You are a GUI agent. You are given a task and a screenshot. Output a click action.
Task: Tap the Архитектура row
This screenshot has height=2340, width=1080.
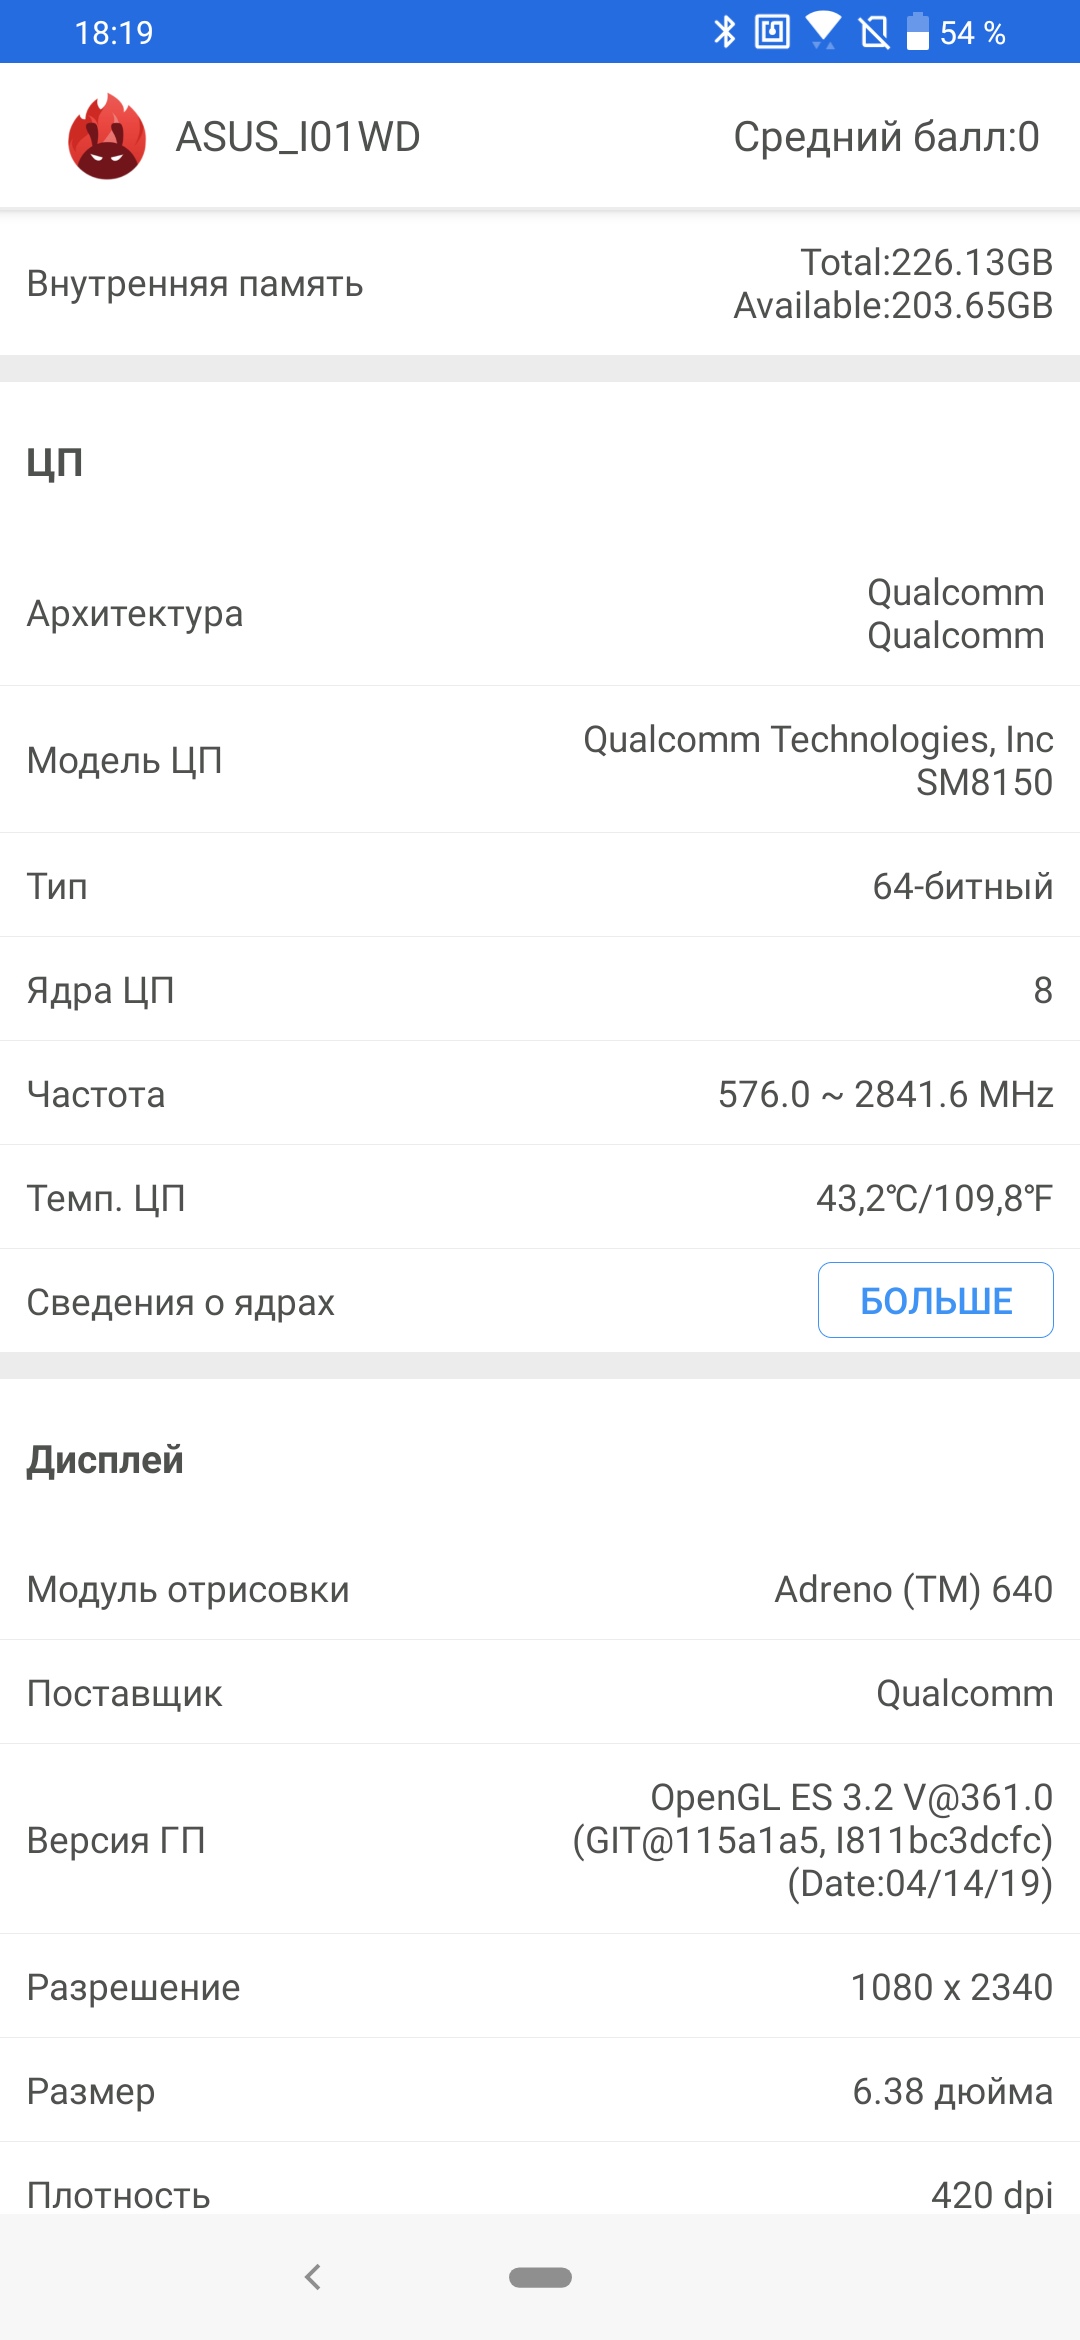point(540,614)
